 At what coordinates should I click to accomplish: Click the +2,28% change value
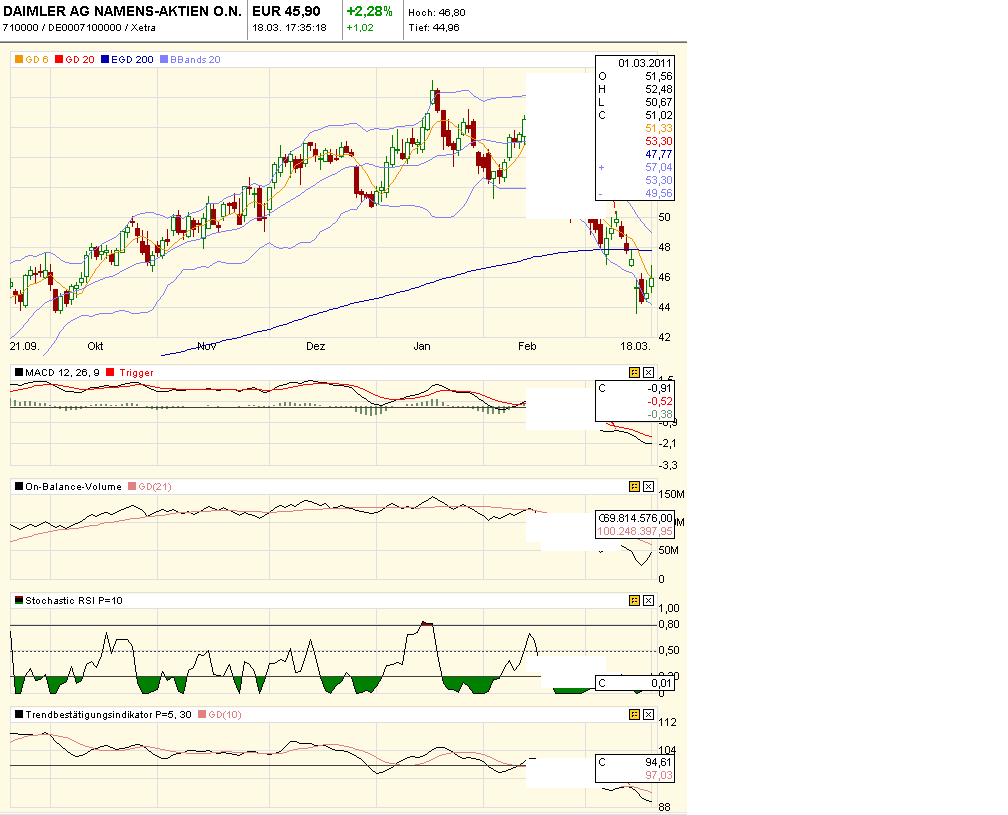tap(369, 11)
